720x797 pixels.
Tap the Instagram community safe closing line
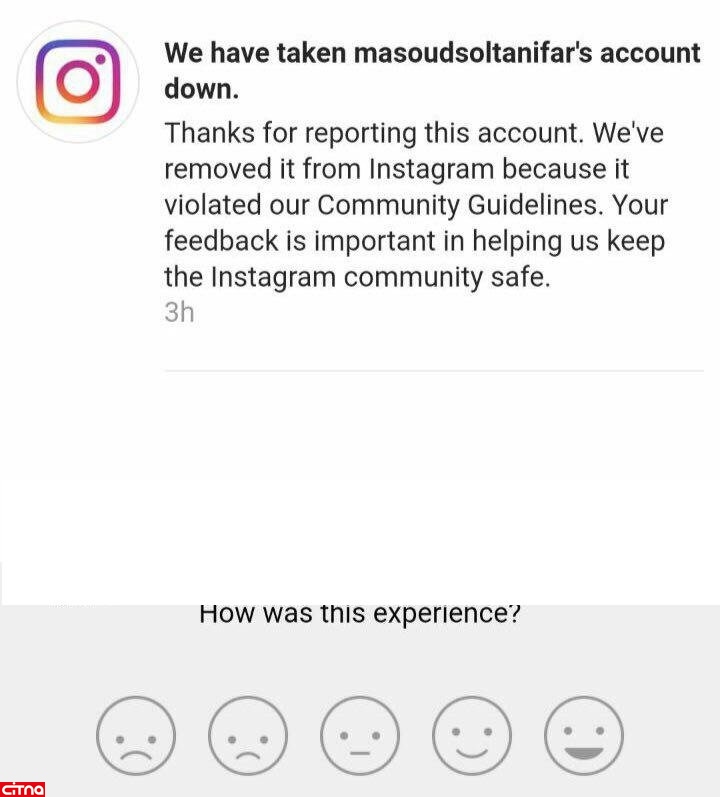pyautogui.click(x=357, y=278)
